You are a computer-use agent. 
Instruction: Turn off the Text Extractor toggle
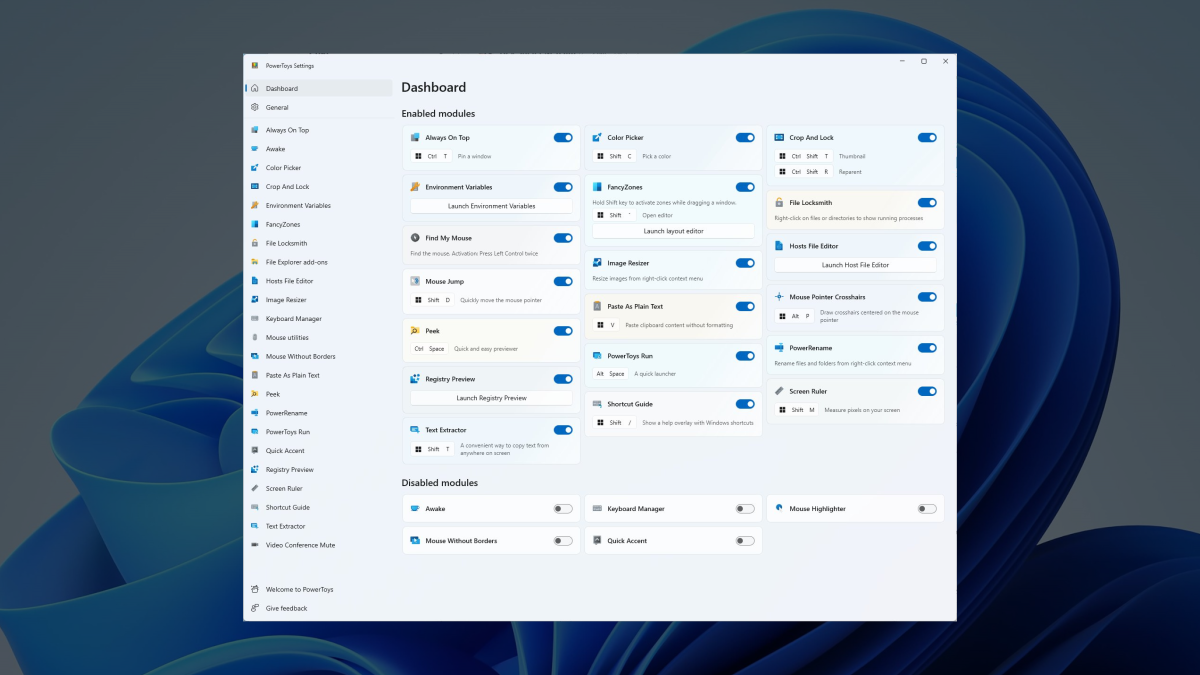tap(563, 429)
